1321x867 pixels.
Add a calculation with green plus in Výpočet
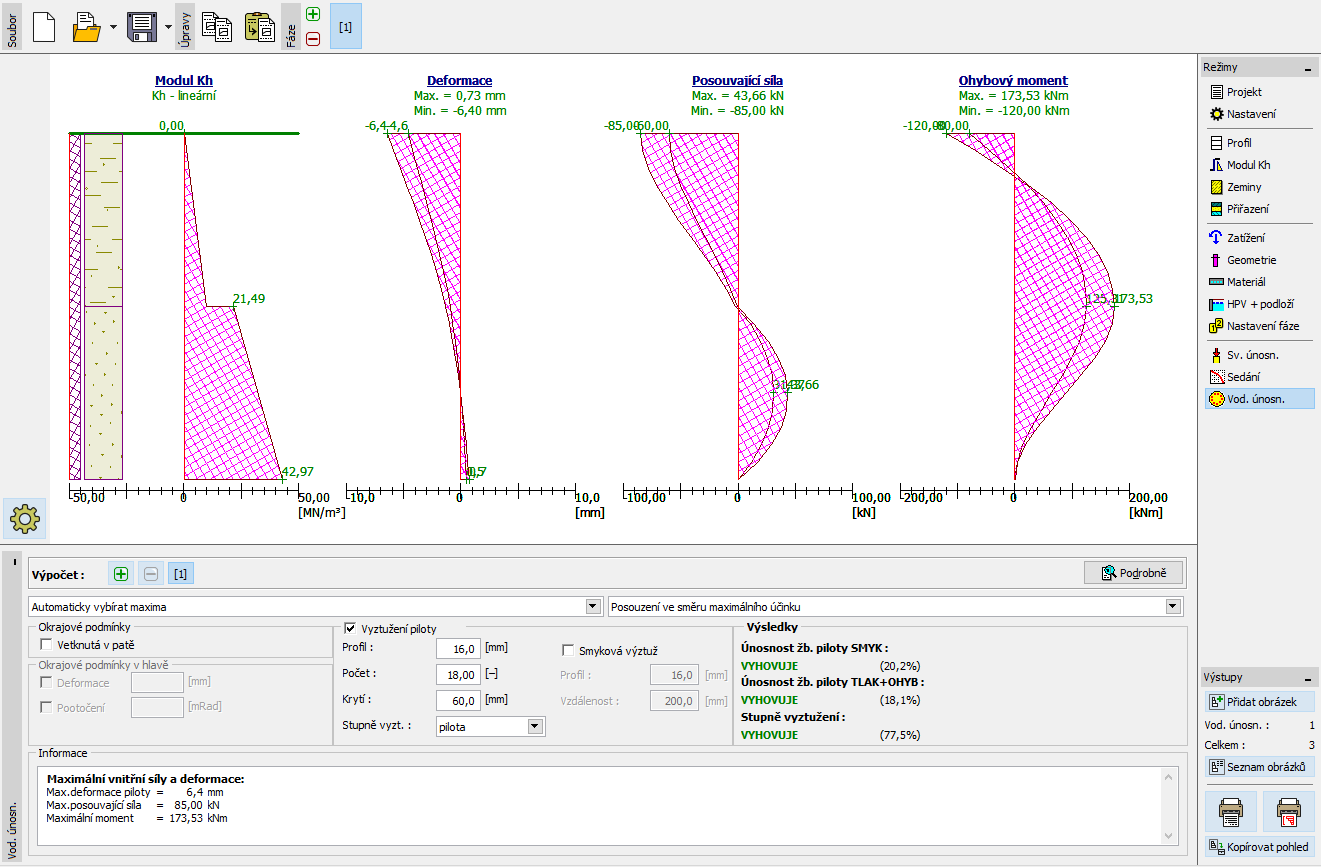[121, 574]
